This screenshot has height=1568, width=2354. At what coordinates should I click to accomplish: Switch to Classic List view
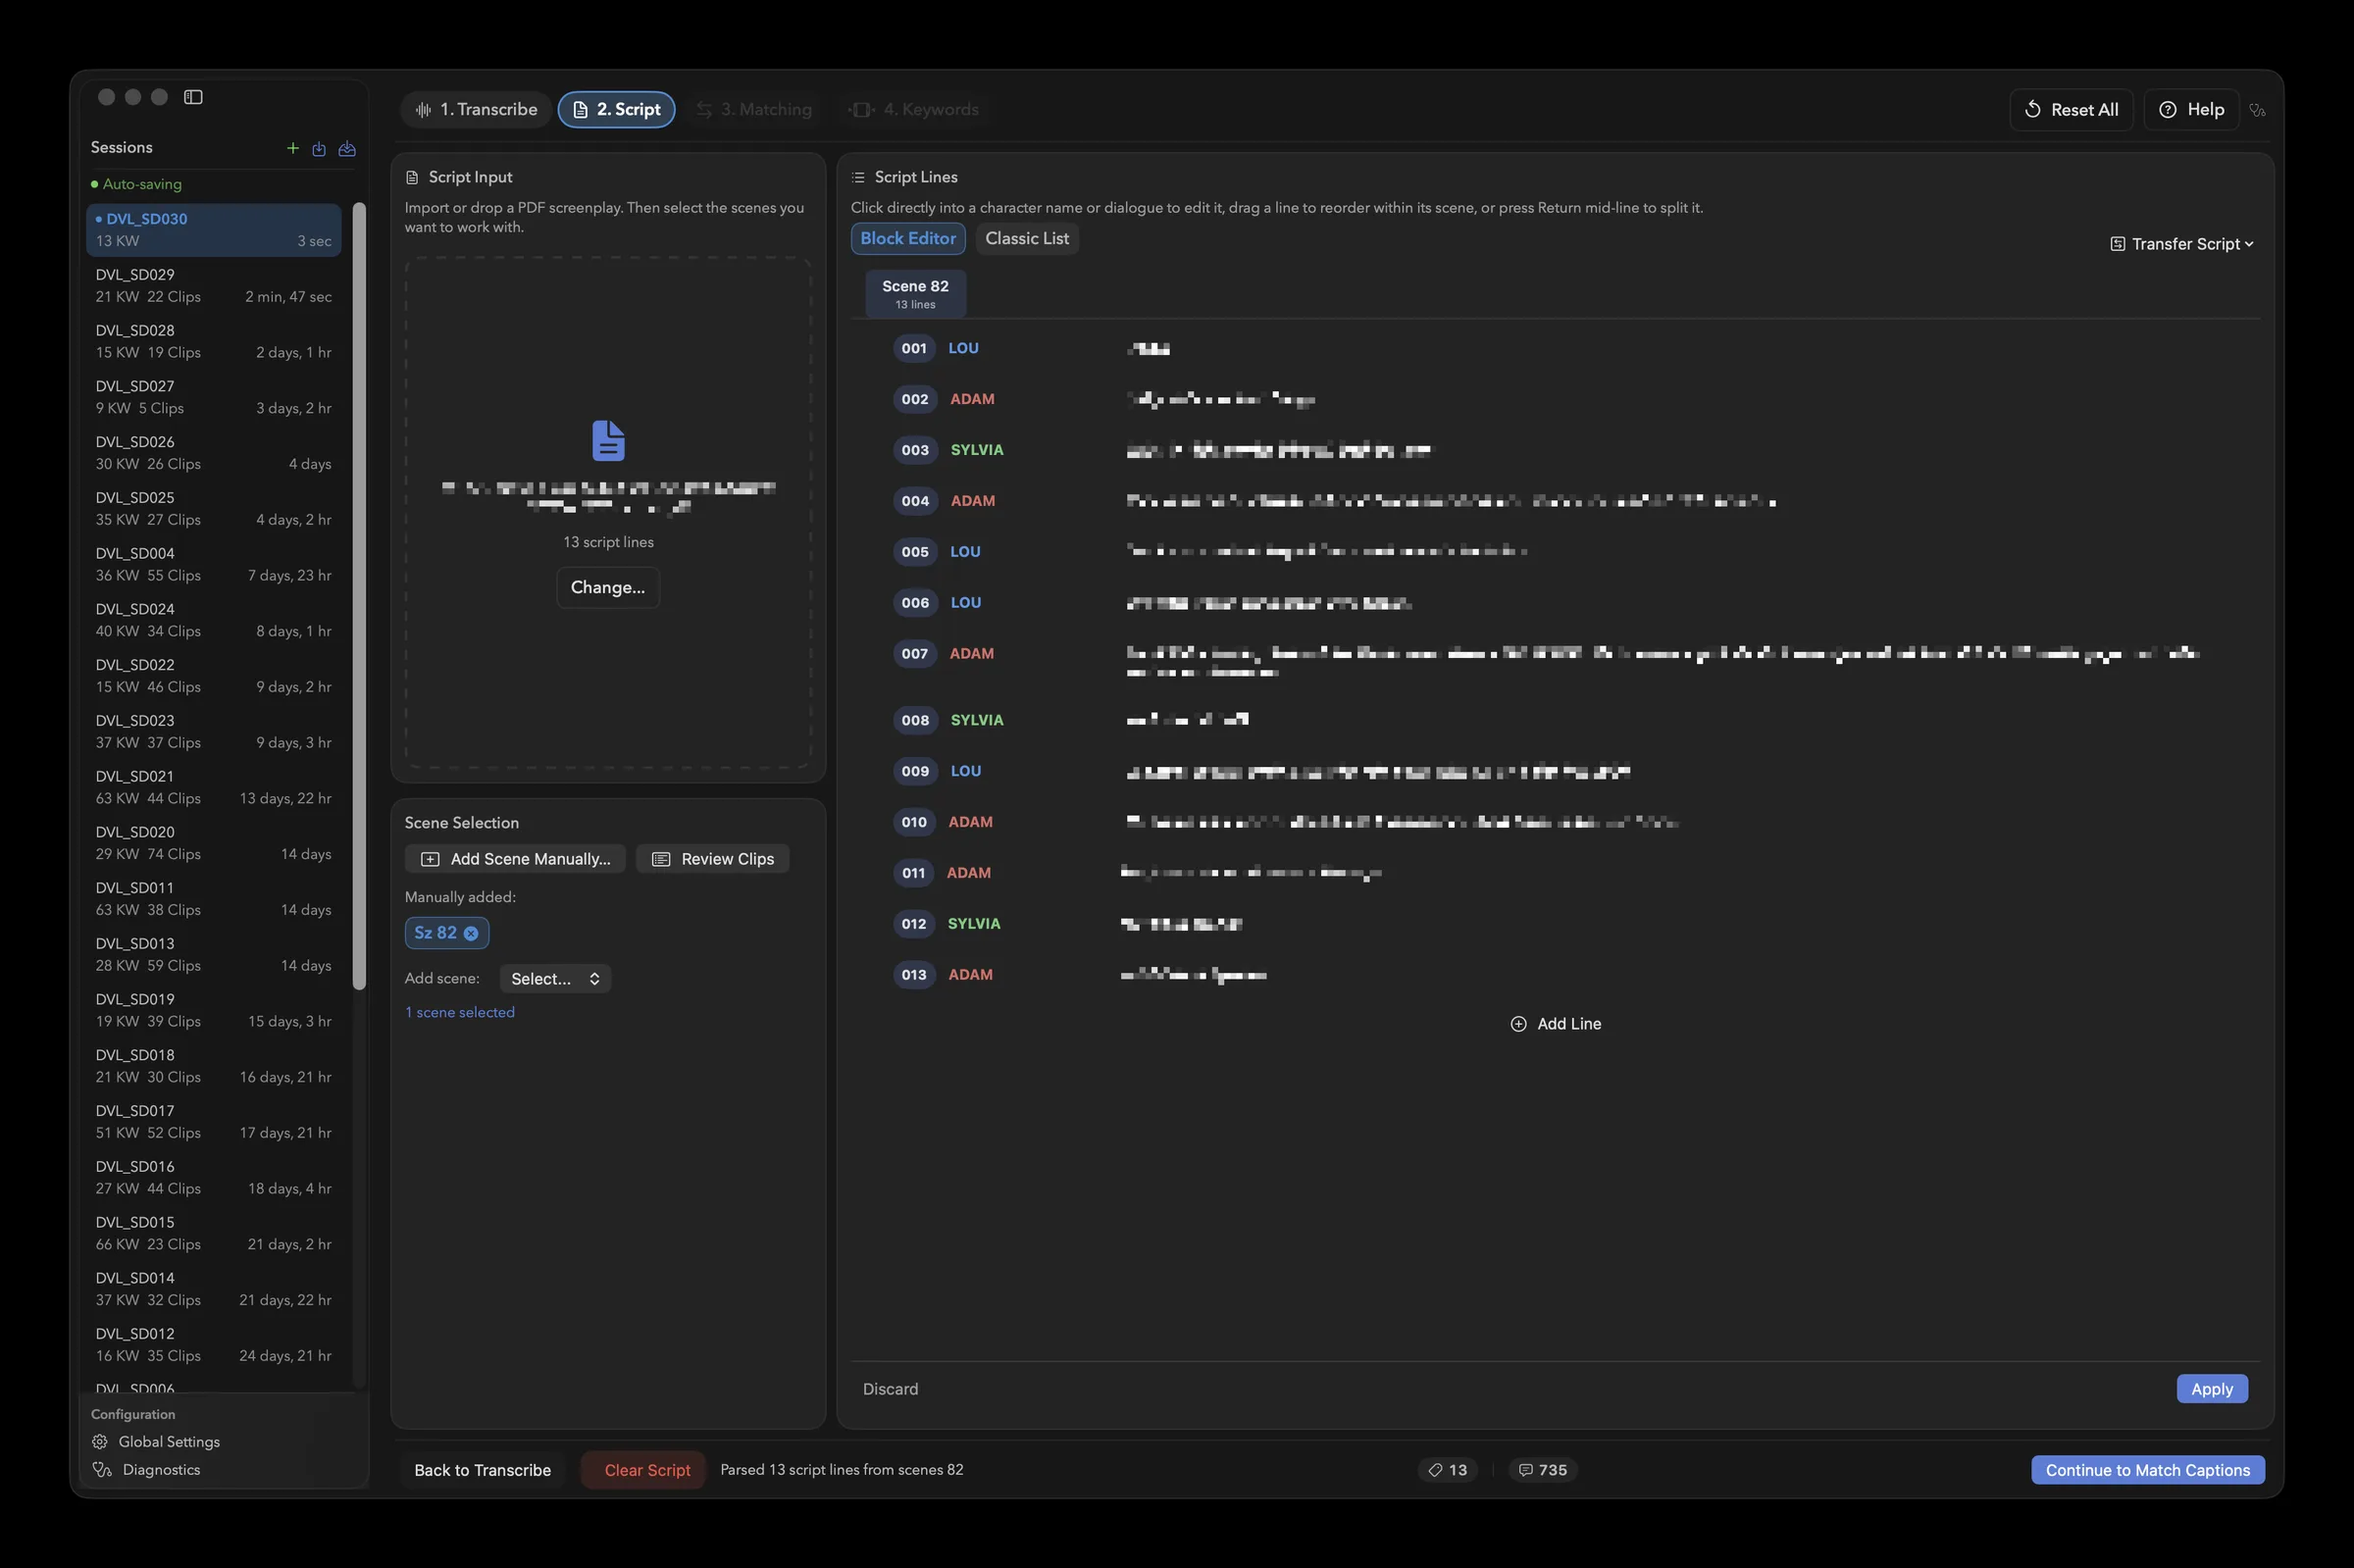[1027, 238]
